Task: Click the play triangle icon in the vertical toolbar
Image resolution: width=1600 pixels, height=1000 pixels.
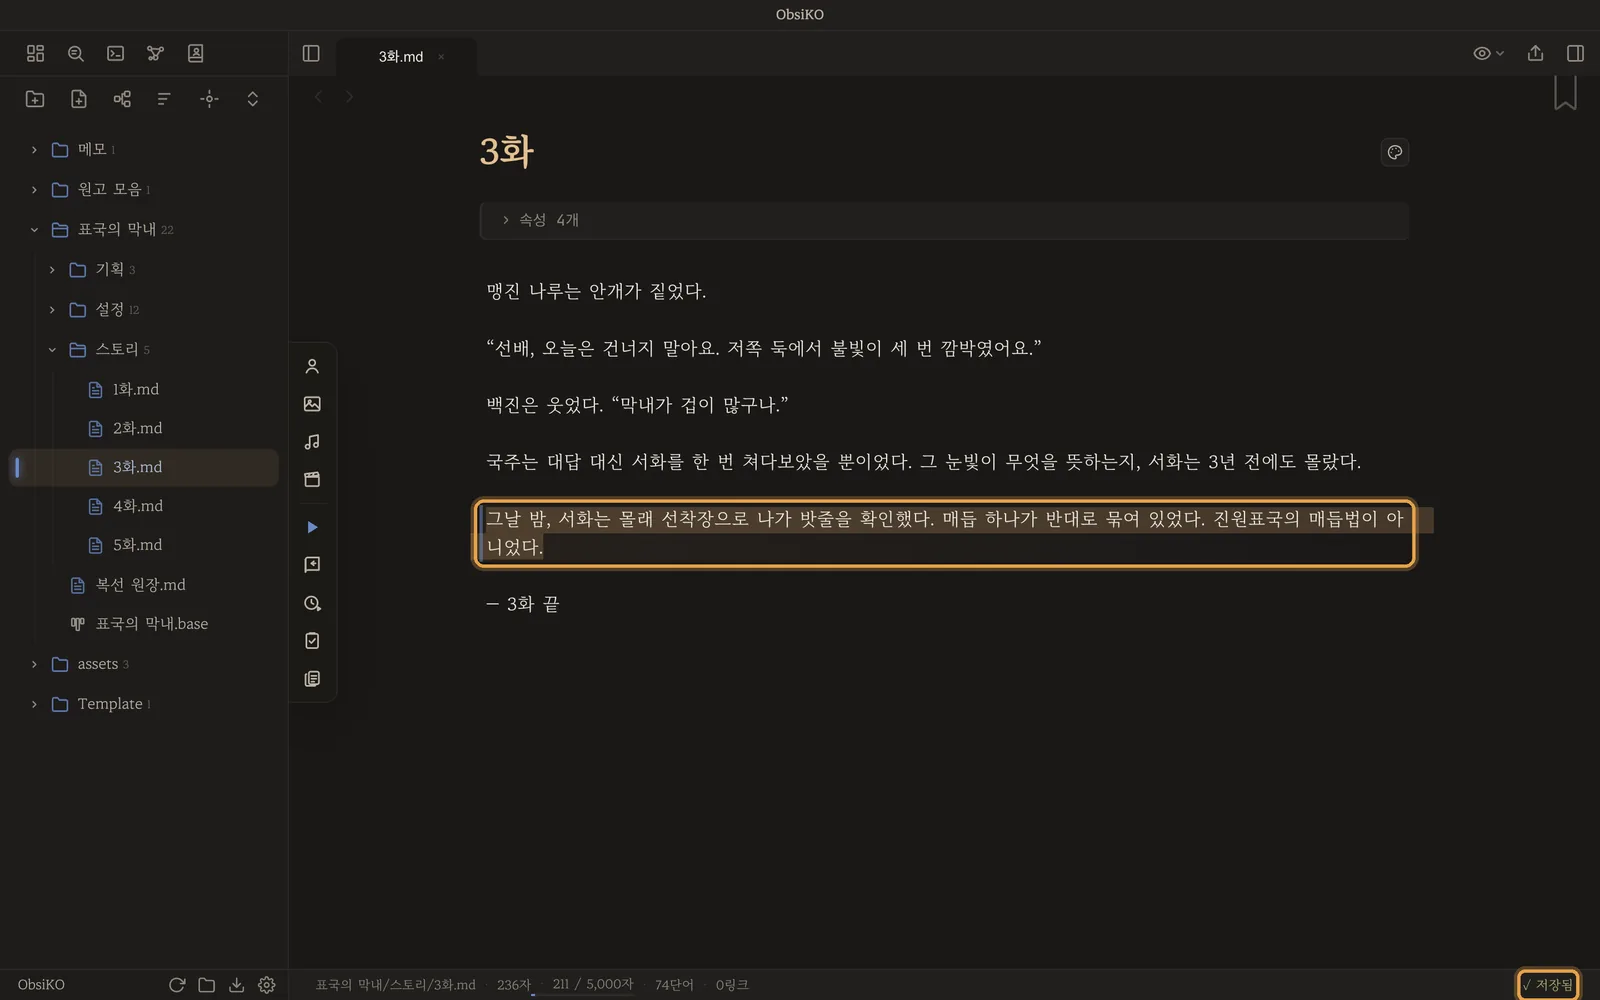Action: [x=312, y=527]
